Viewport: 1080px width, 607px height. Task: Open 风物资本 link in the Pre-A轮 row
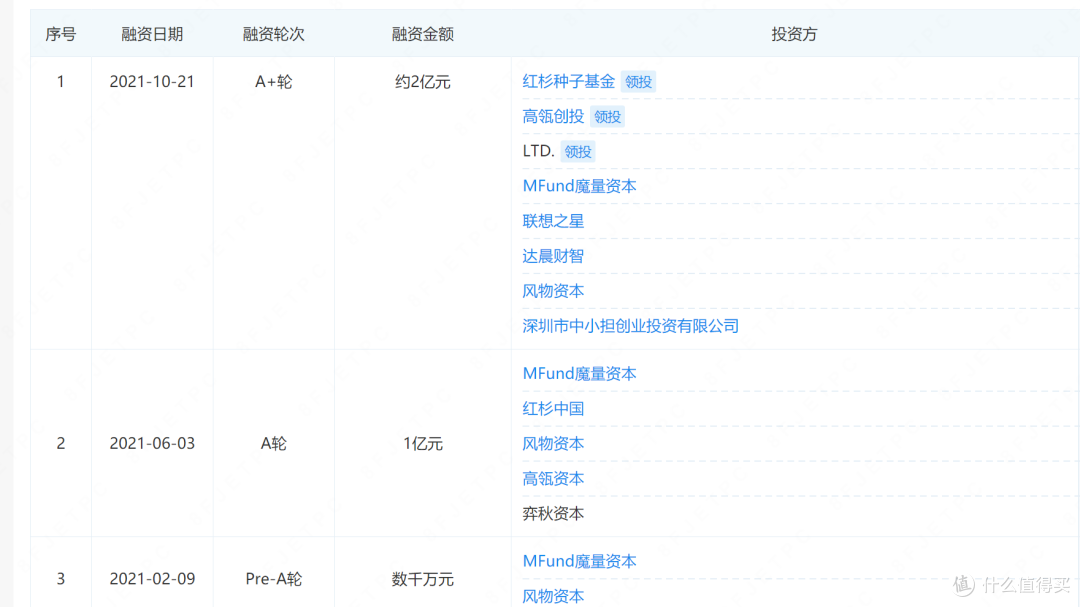pos(553,596)
